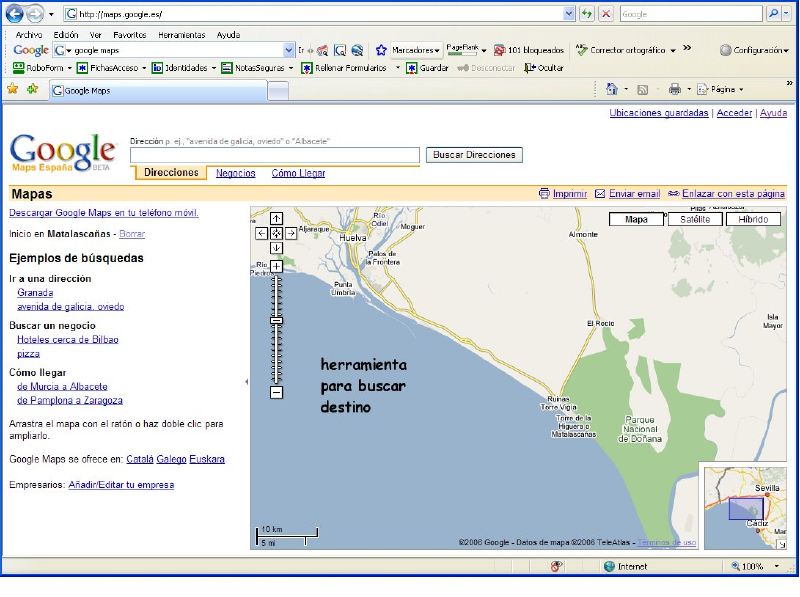The image size is (800, 597).
Task: Zoom in with the plus button
Action: [276, 266]
